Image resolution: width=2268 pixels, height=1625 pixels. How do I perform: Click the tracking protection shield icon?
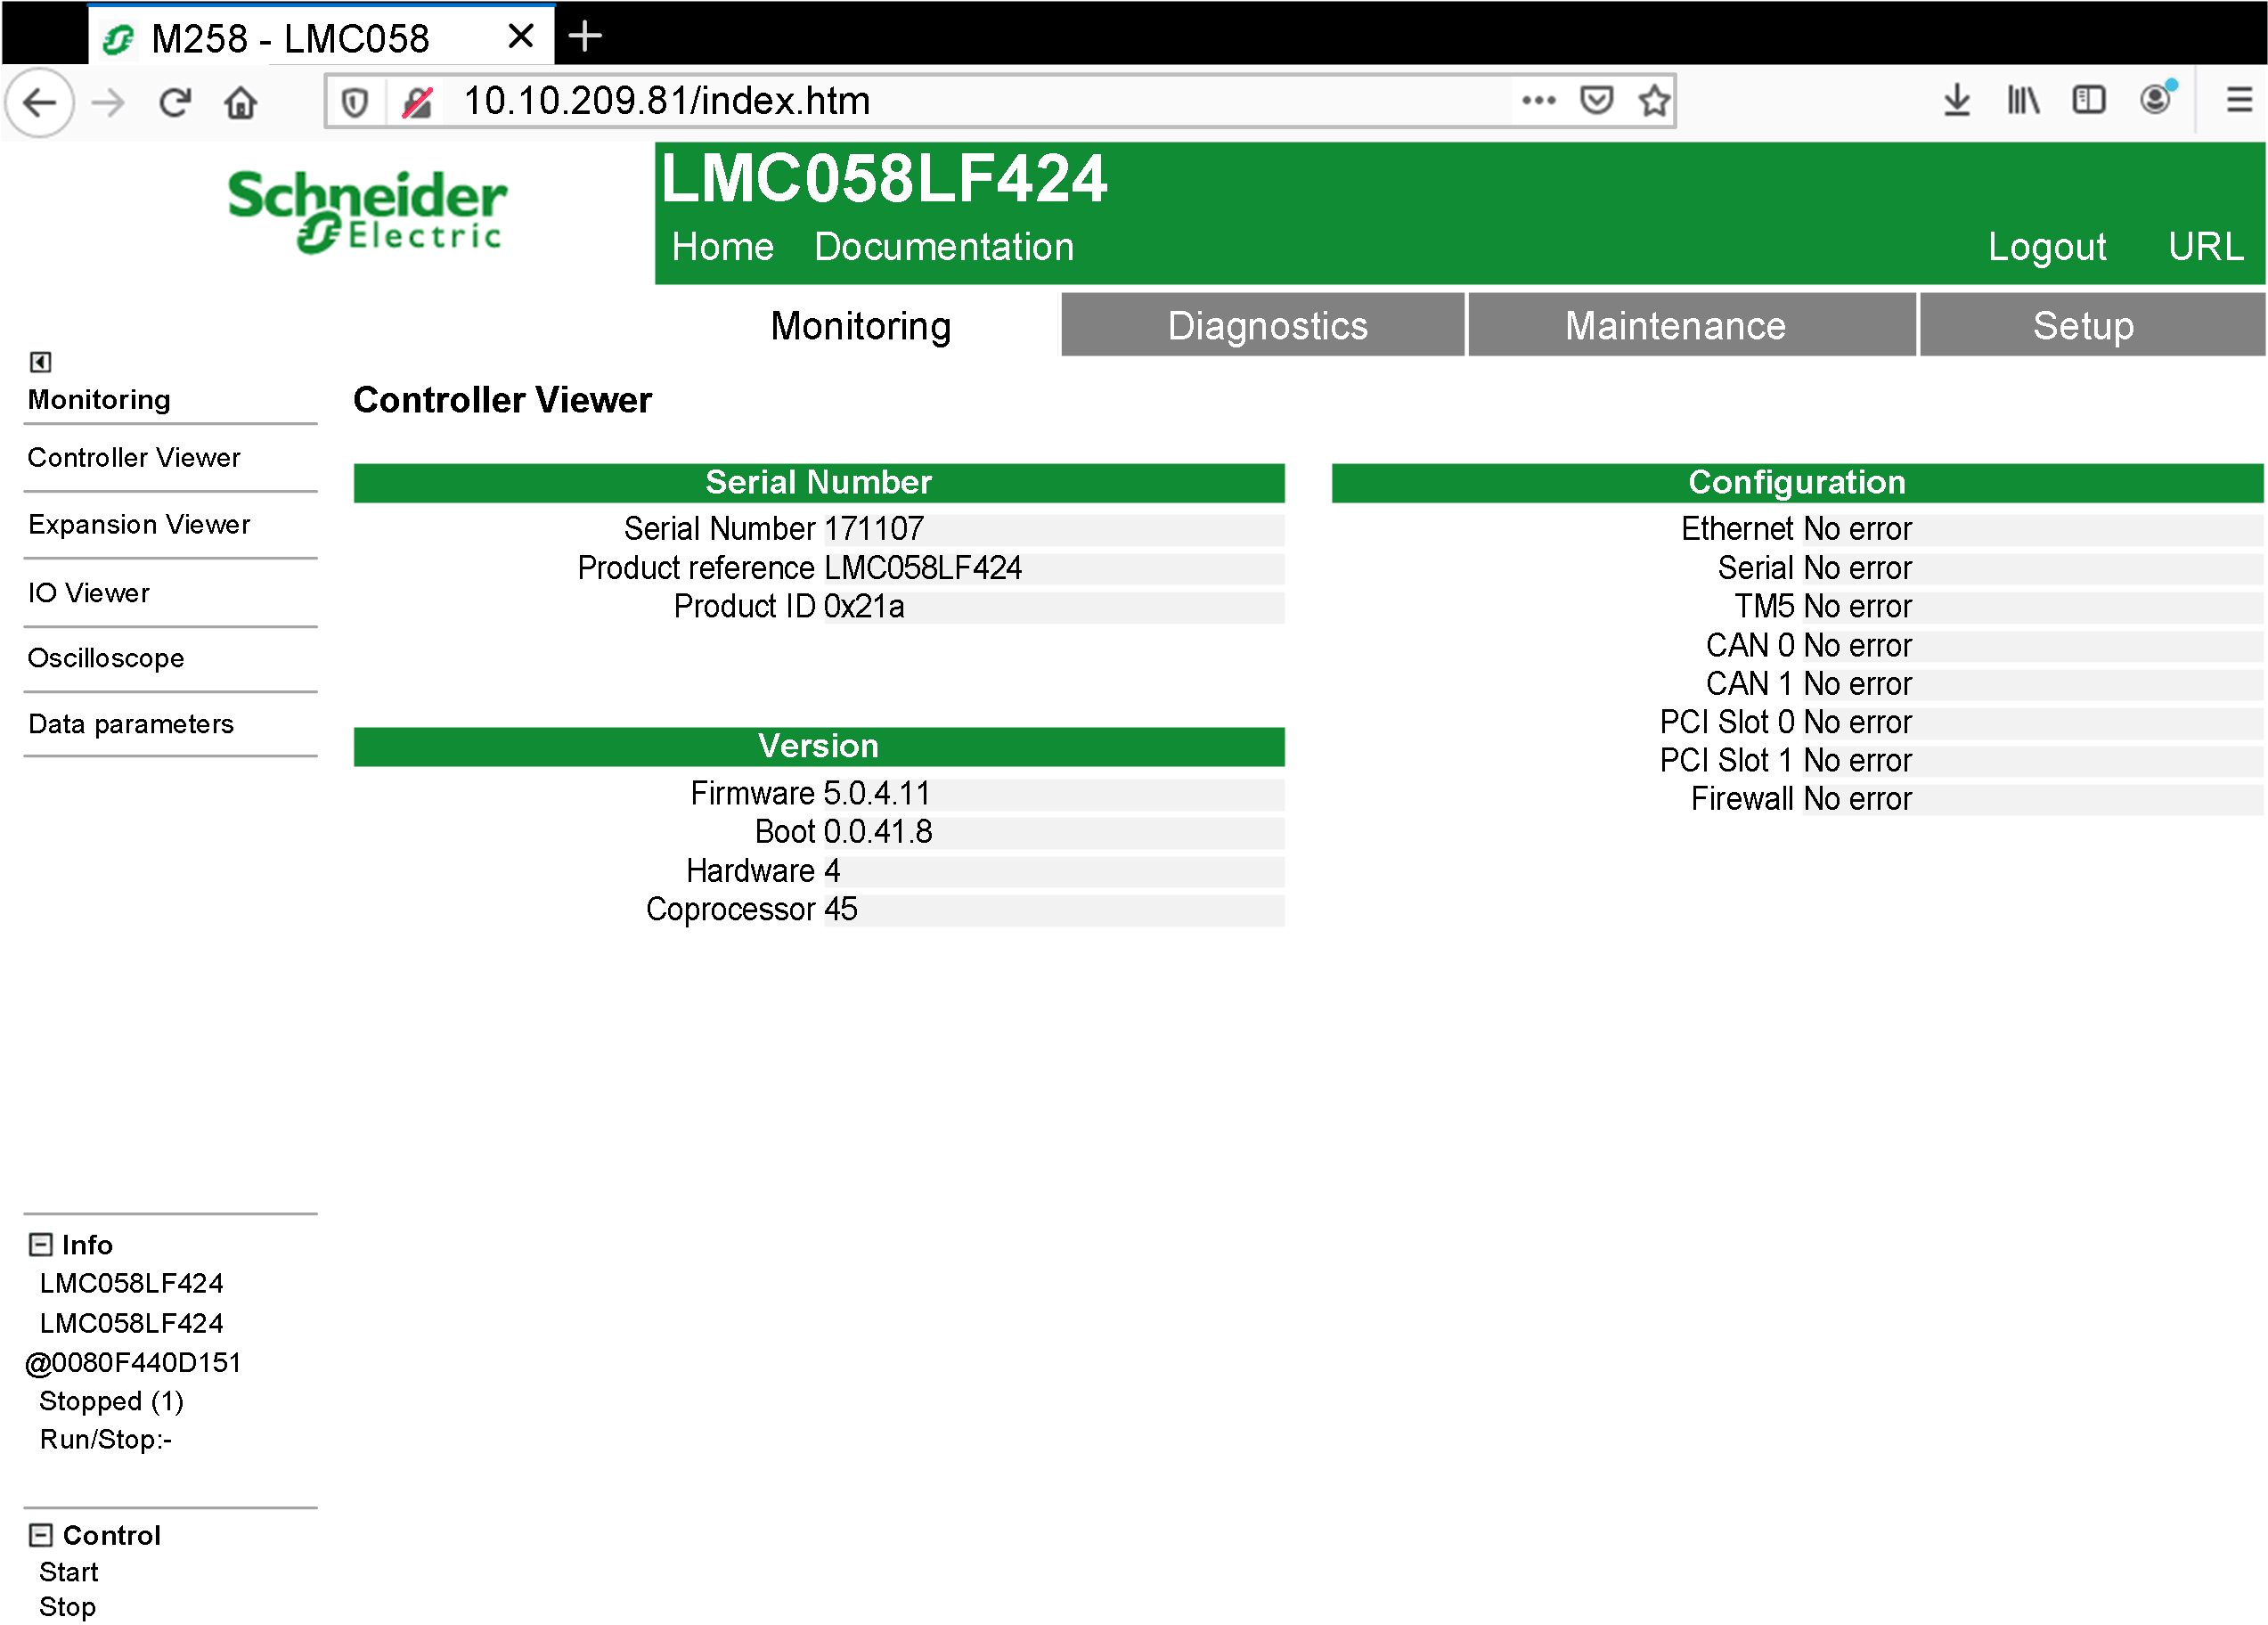(x=355, y=102)
